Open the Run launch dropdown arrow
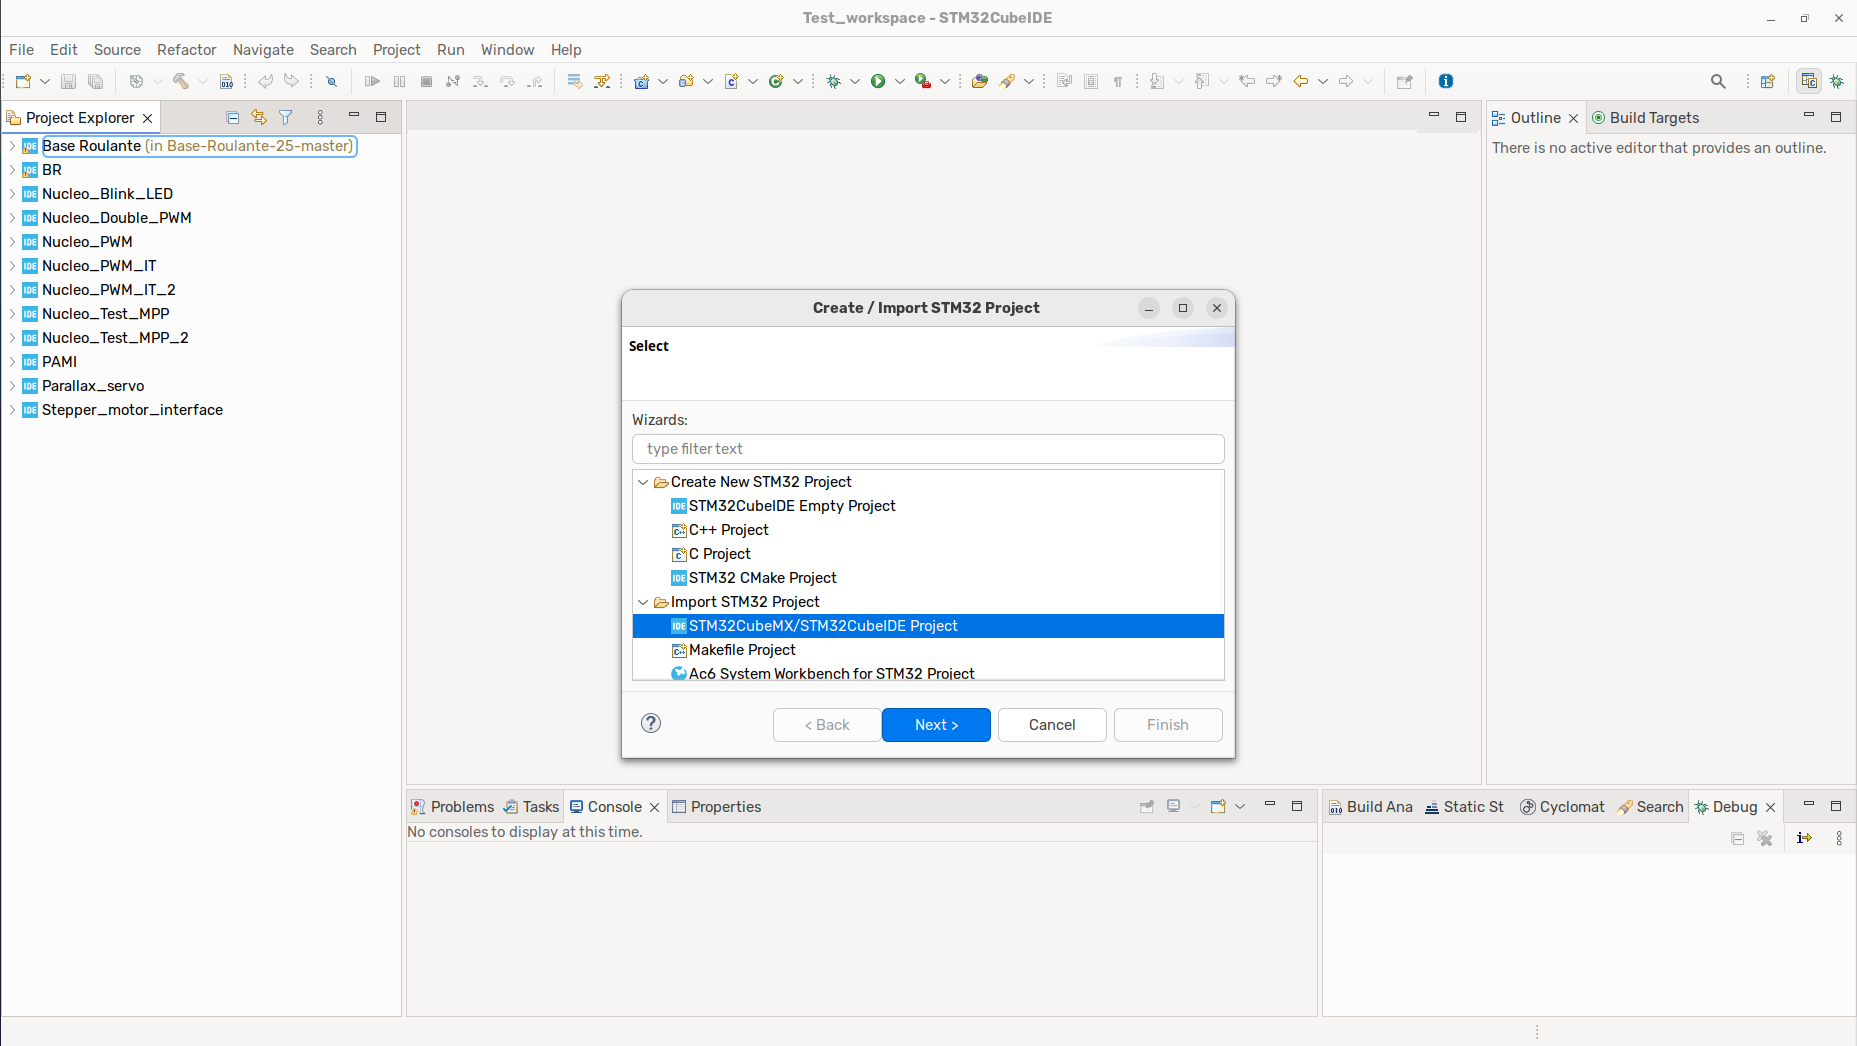The image size is (1857, 1046). [x=900, y=81]
